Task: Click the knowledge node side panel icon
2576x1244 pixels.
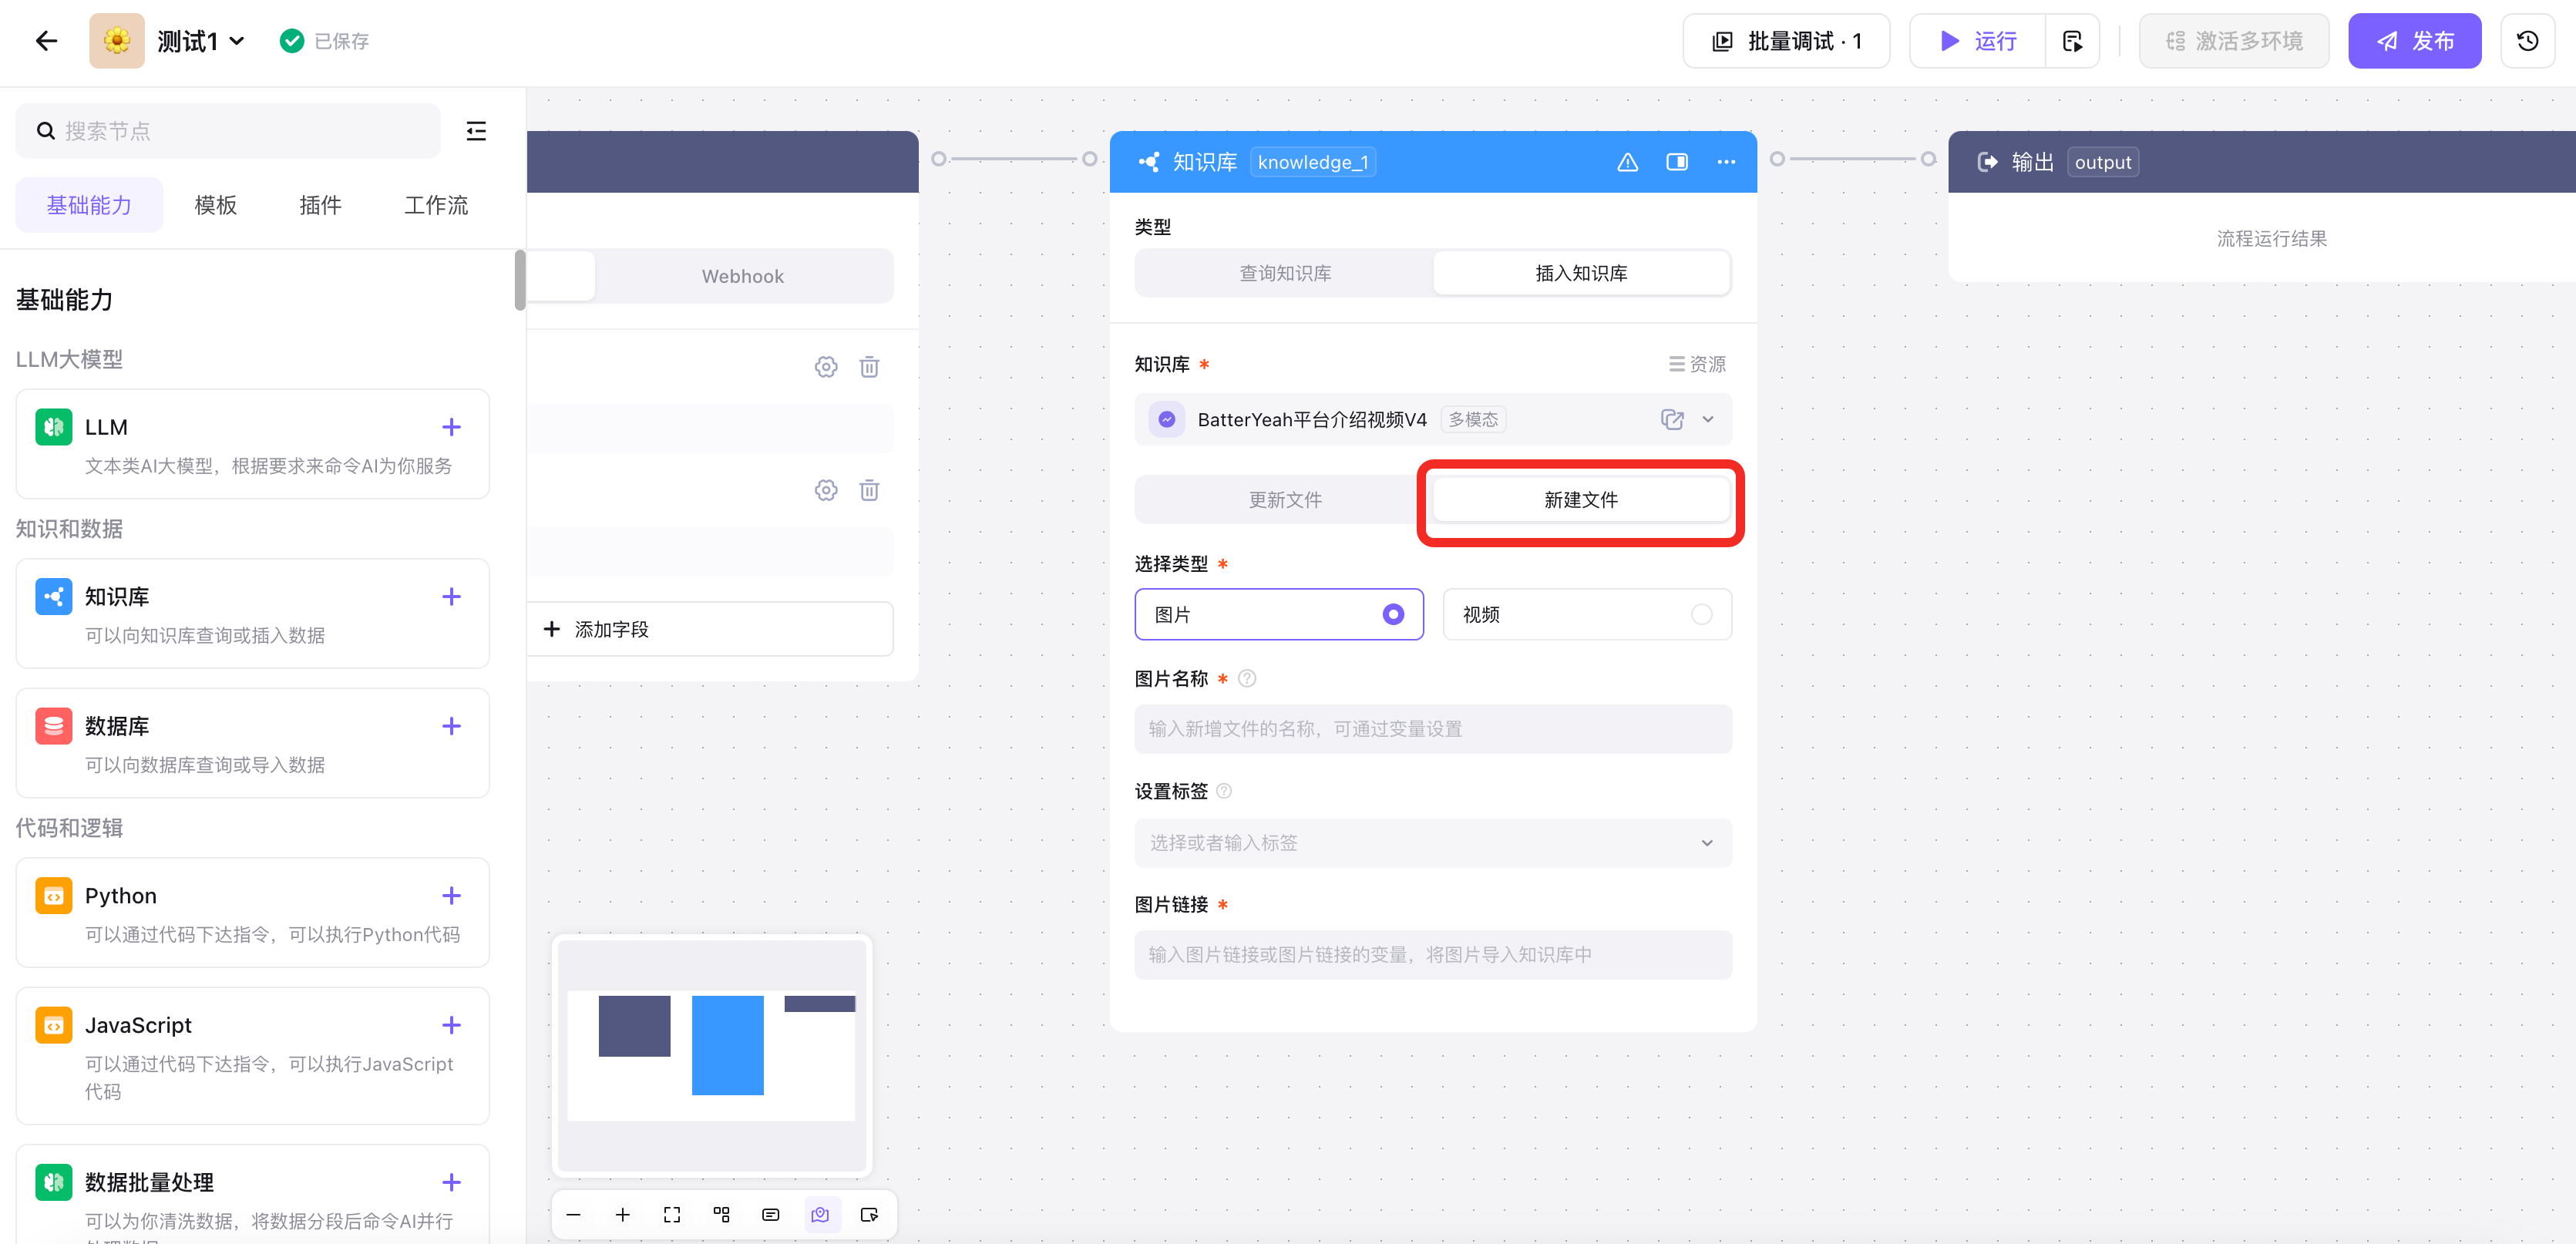Action: click(1676, 162)
